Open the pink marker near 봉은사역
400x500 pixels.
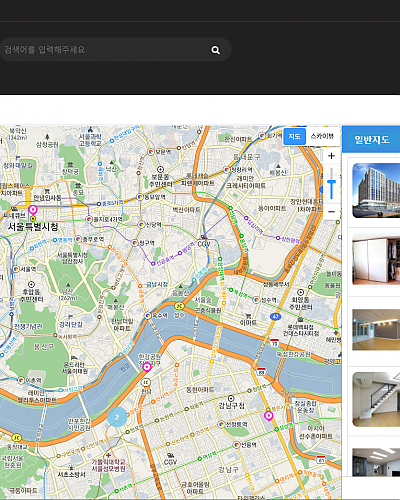pyautogui.click(x=268, y=416)
